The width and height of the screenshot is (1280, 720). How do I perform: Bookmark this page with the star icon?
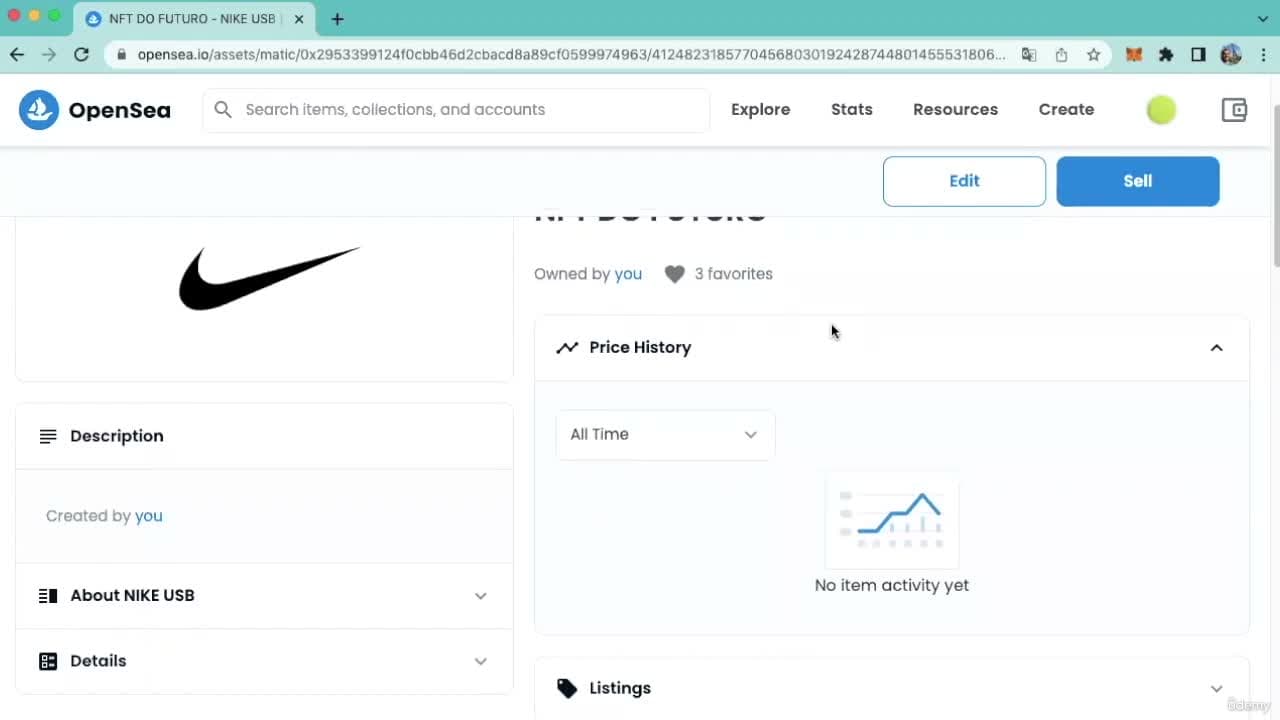1094,55
